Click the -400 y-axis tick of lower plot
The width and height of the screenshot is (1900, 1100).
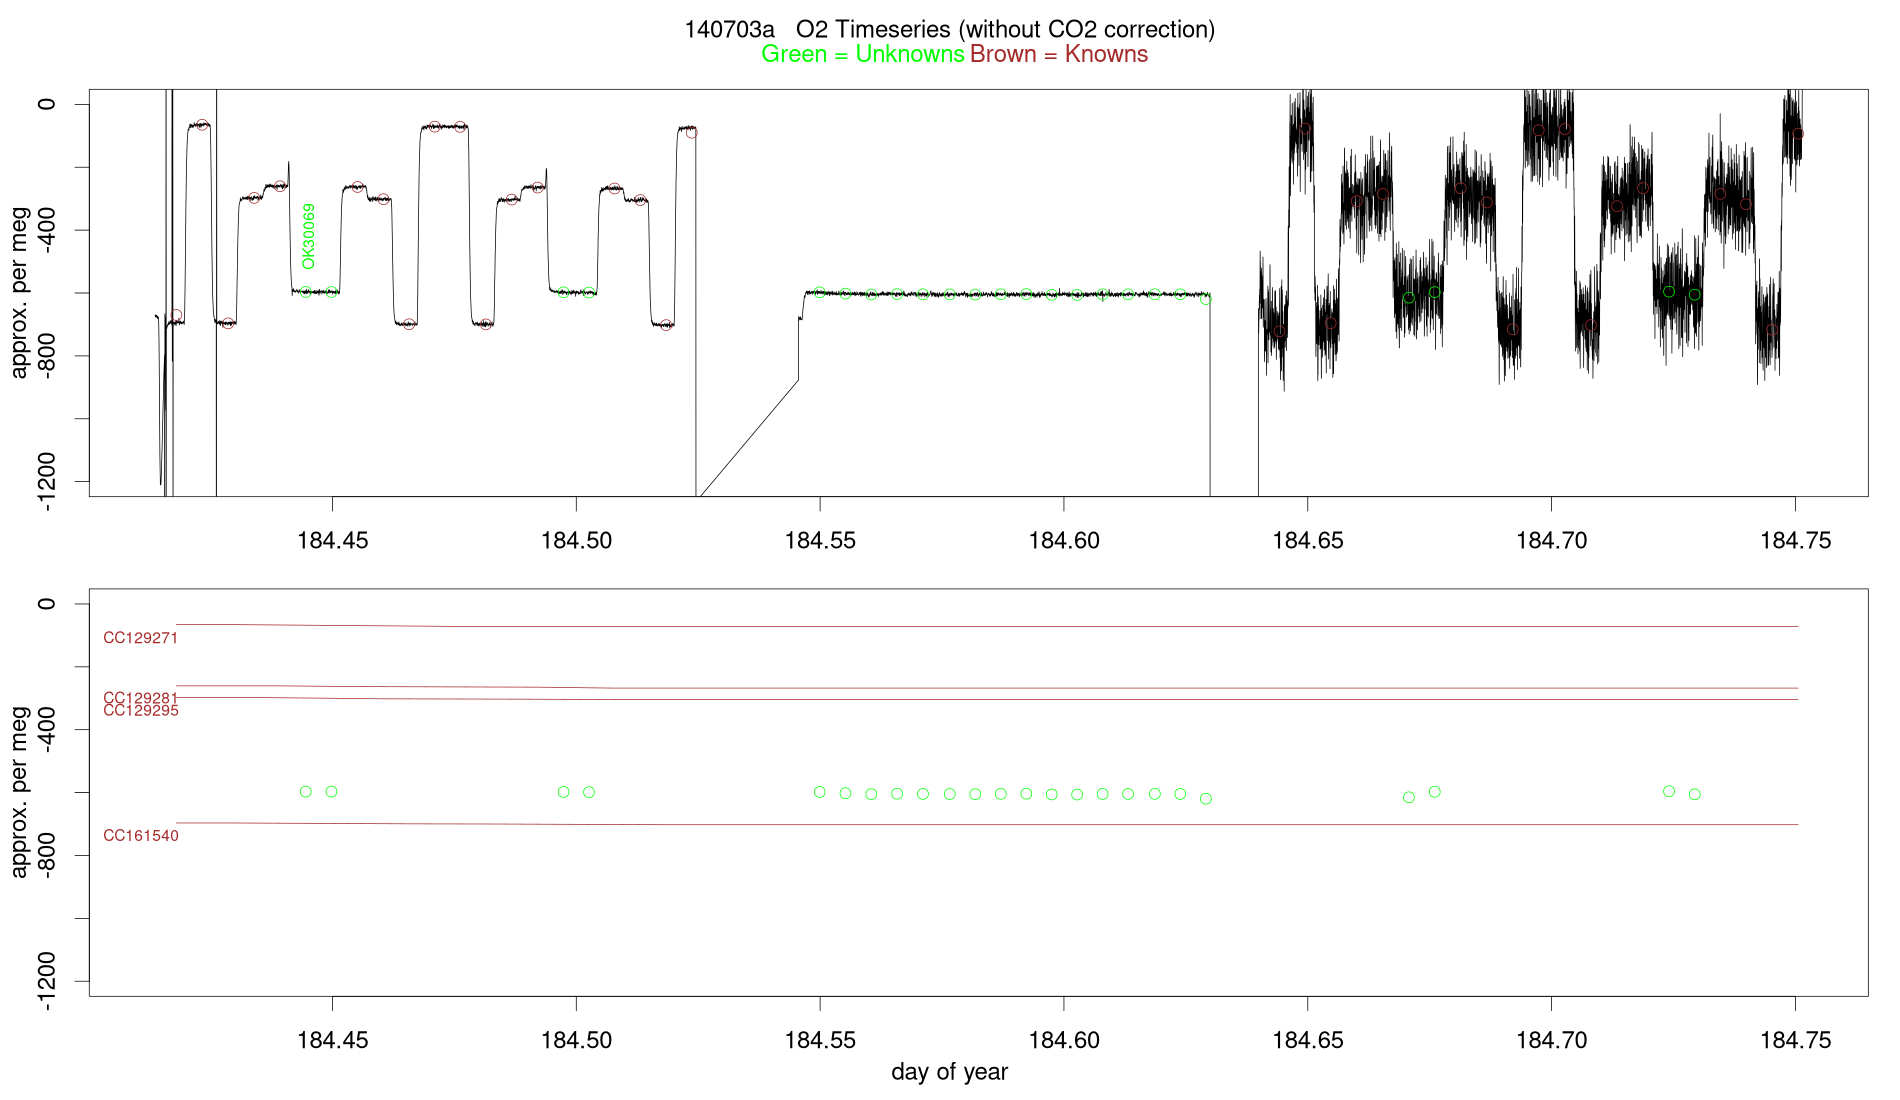46,730
